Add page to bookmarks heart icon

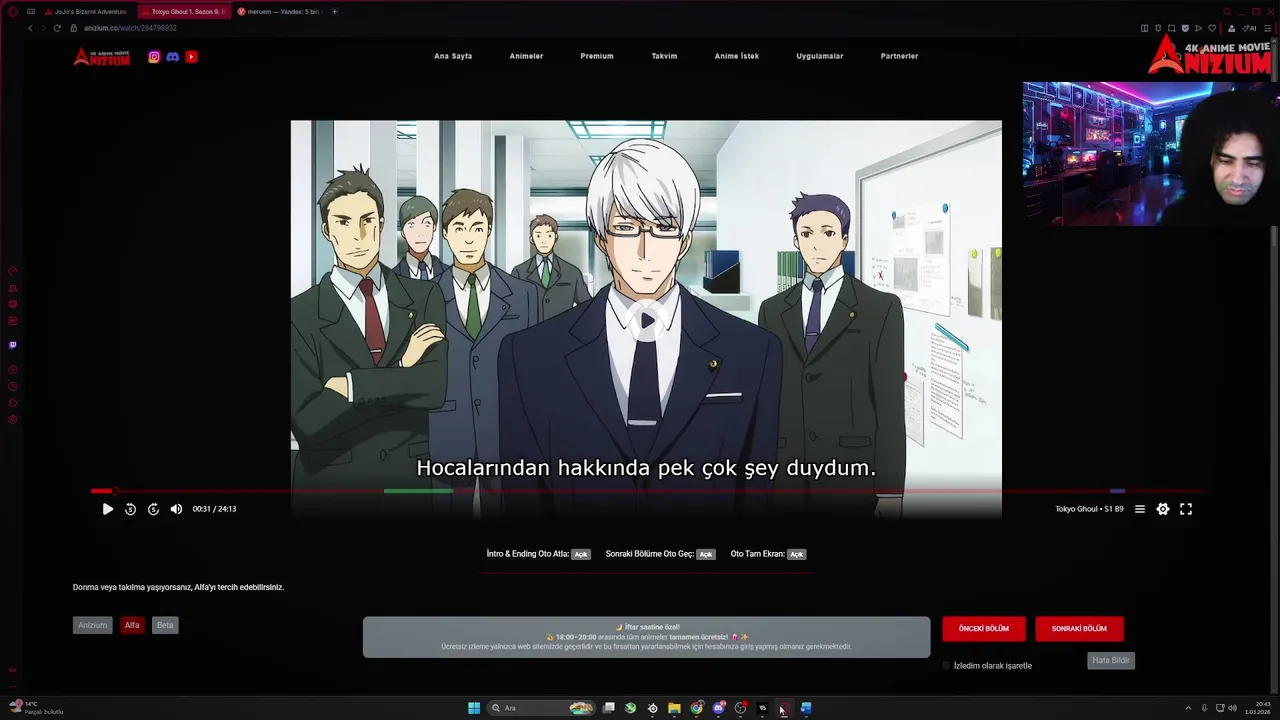tap(1212, 28)
